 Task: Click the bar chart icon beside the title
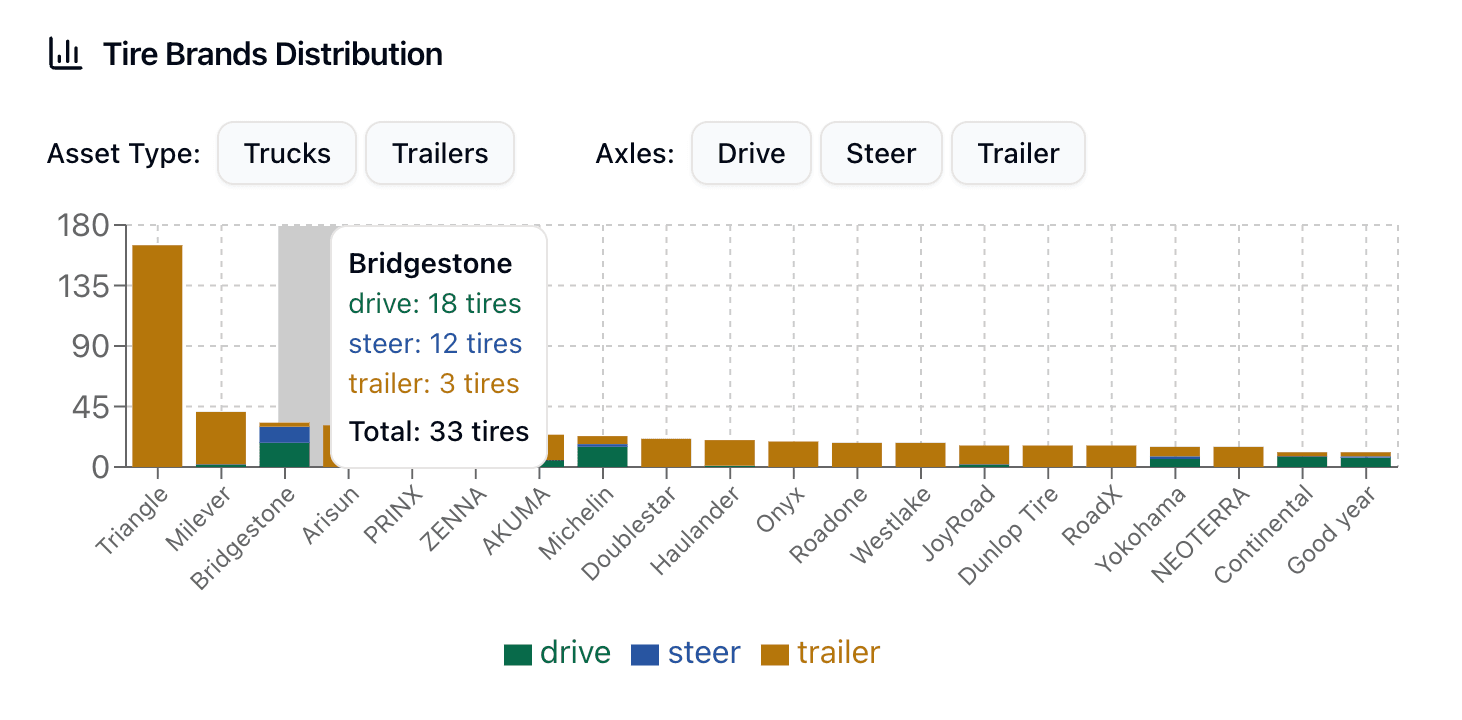pyautogui.click(x=66, y=54)
